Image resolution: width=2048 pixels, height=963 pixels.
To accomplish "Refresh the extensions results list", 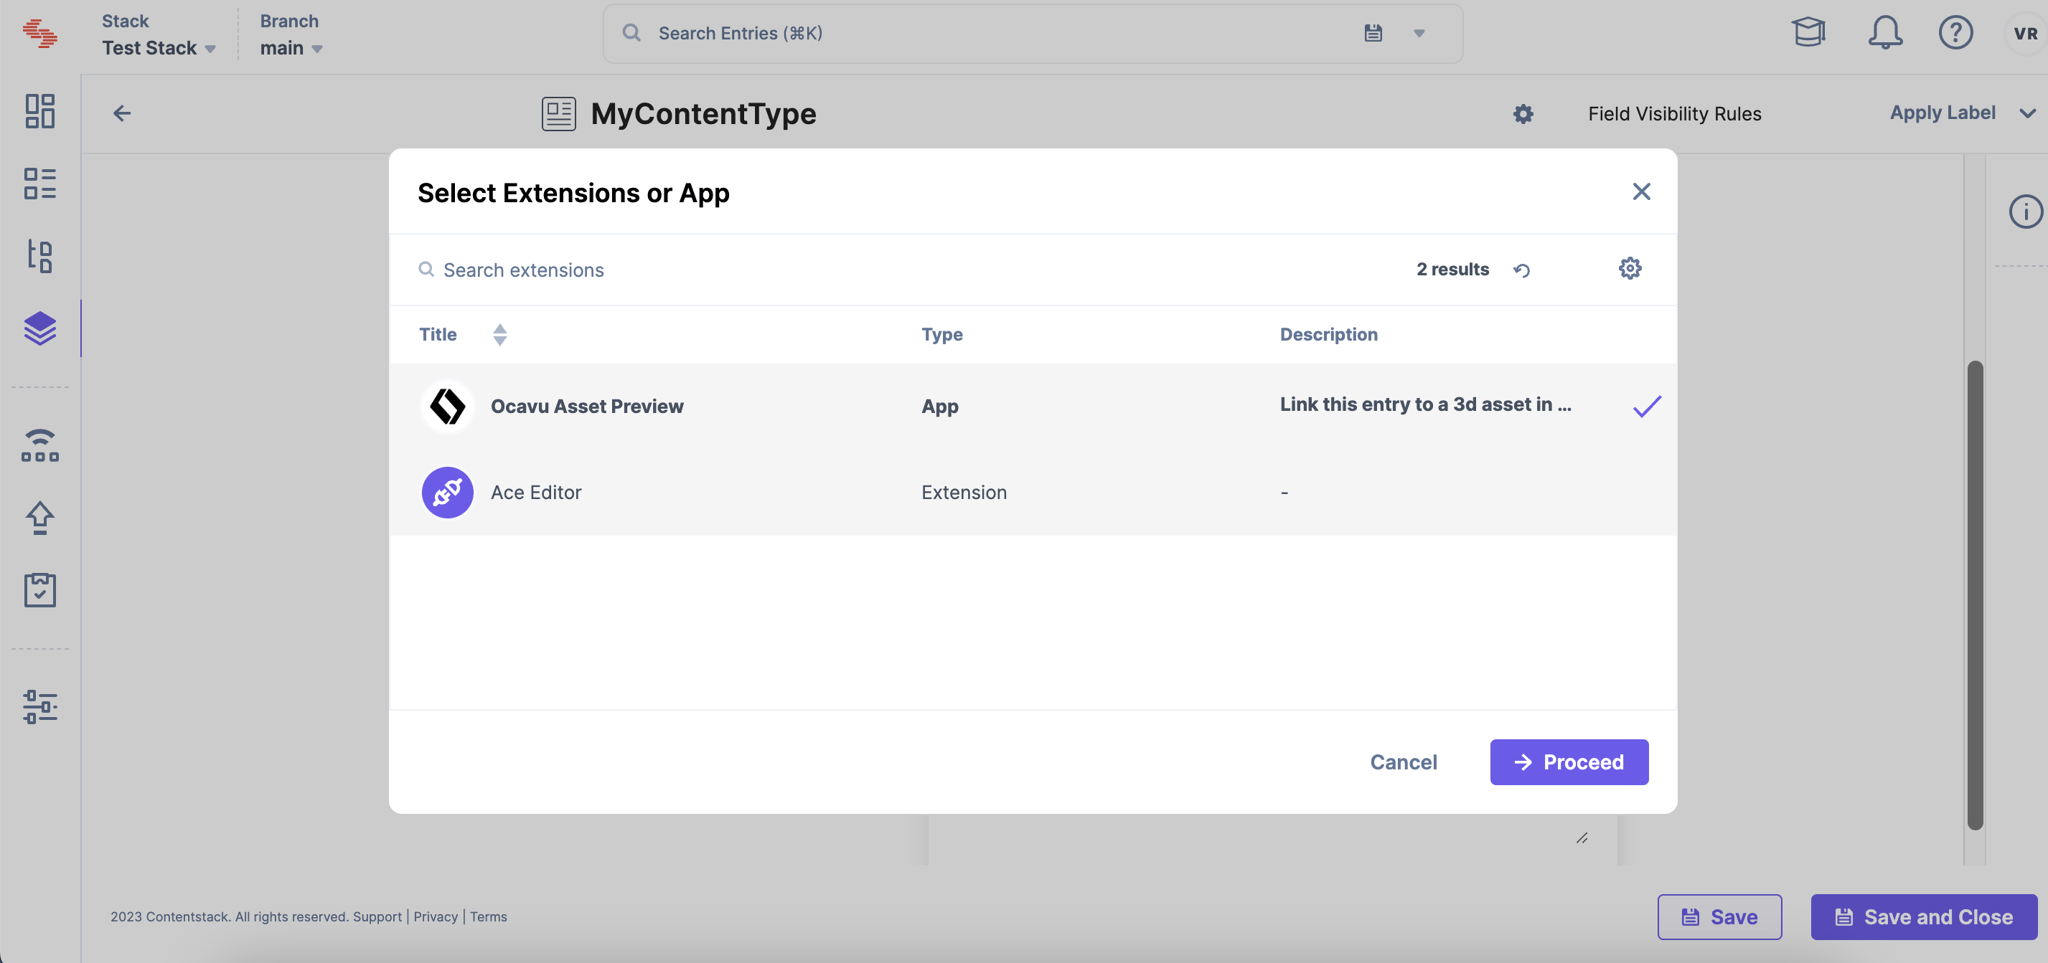I will (x=1522, y=270).
